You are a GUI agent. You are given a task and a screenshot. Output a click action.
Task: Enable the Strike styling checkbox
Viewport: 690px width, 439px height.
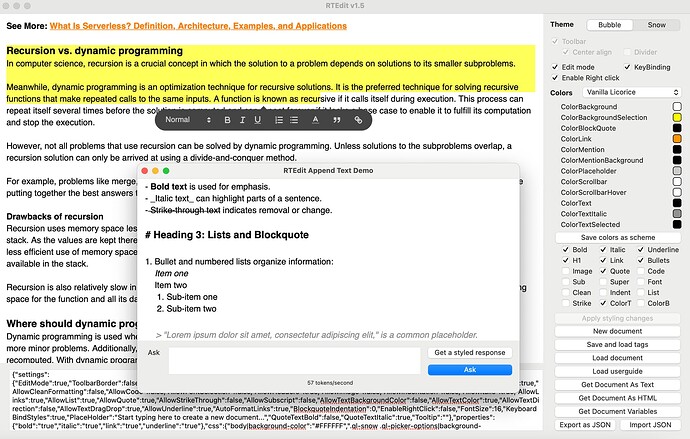click(x=566, y=303)
